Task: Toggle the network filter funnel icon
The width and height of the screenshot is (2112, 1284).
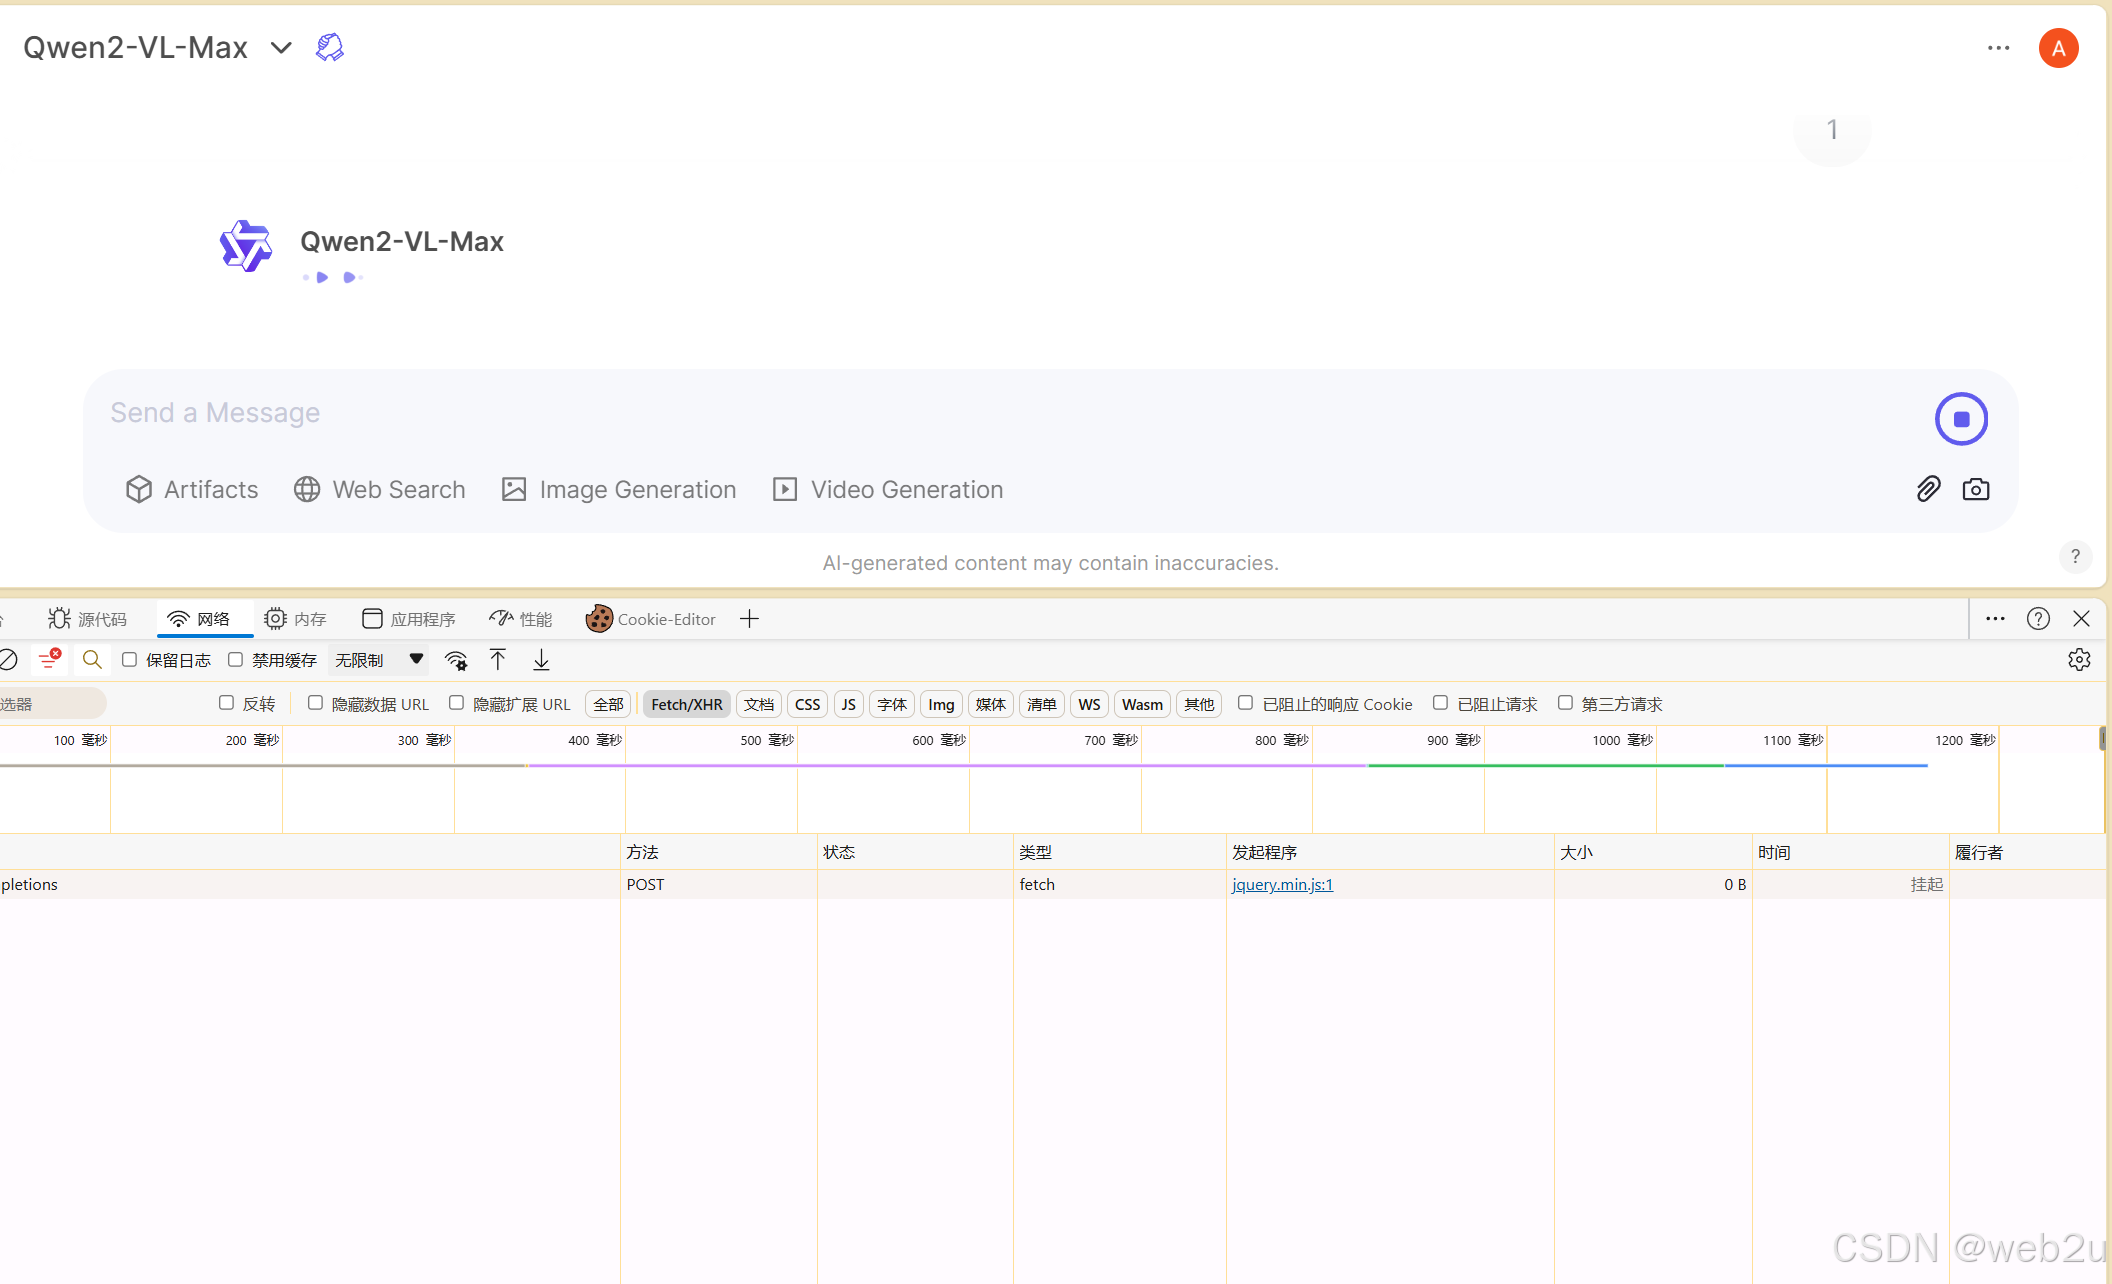Action: (x=49, y=659)
